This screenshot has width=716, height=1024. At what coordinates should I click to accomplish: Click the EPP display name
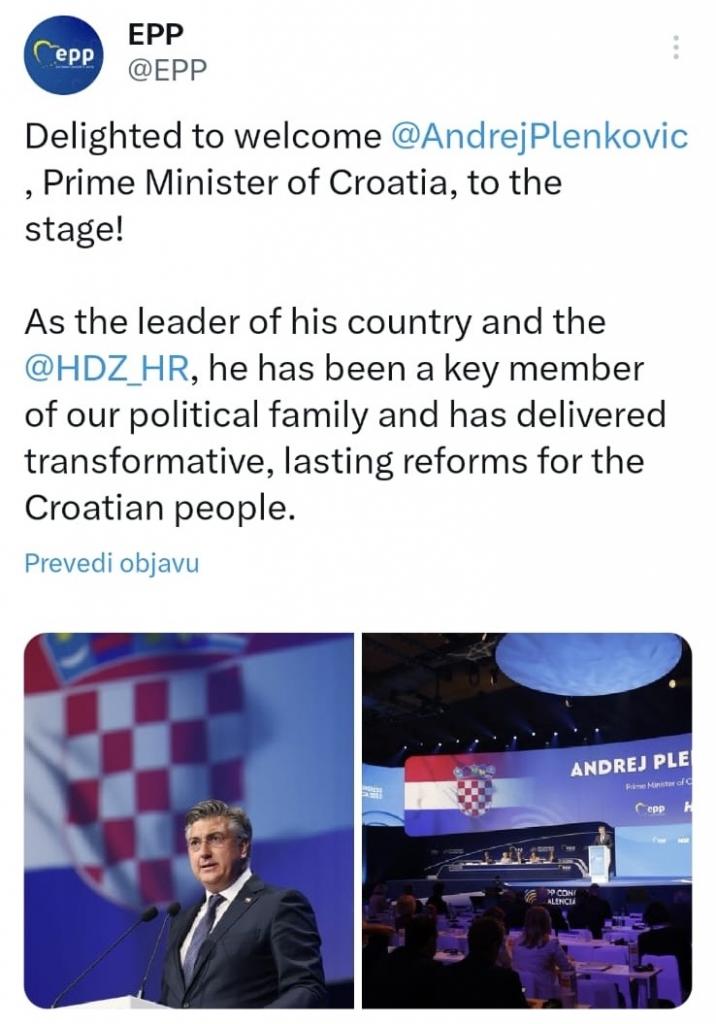(x=155, y=34)
